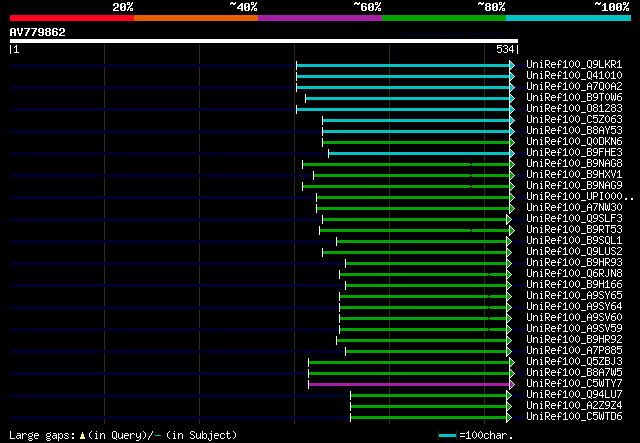Open the UniRef100_Q81283 hit label
Image resolution: width=640 pixels, height=443 pixels.
(574, 109)
